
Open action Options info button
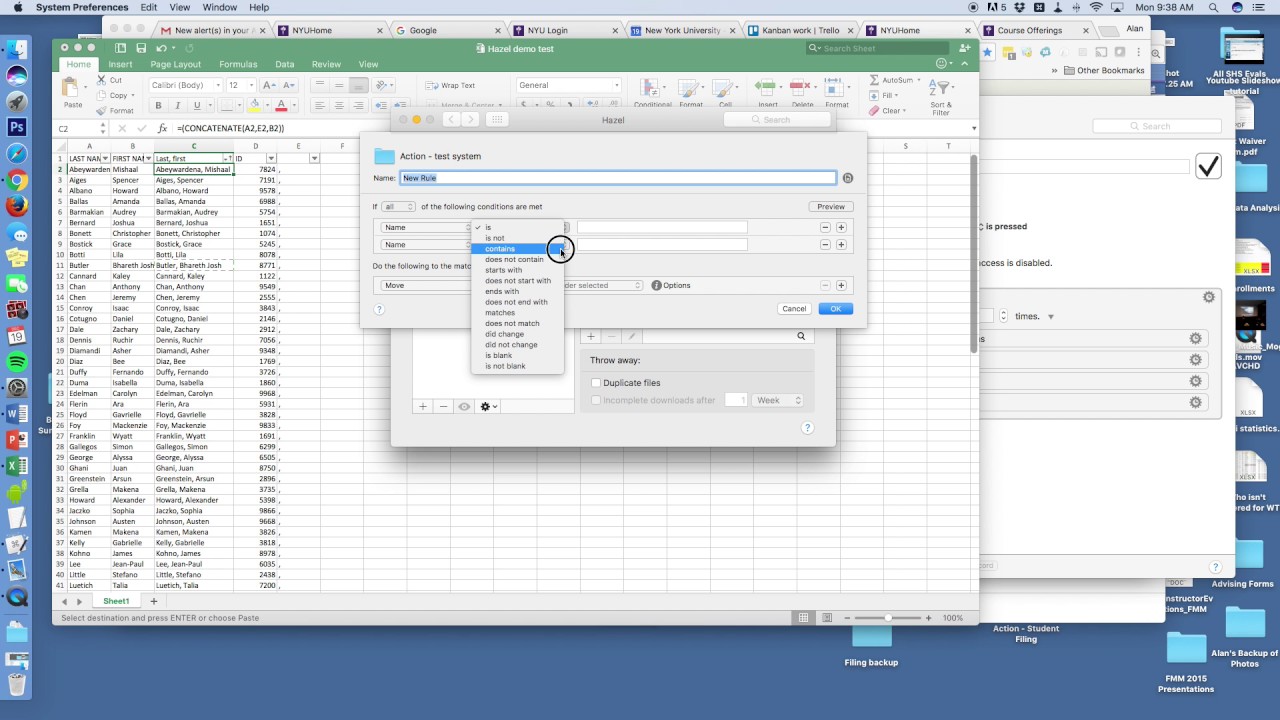click(x=657, y=285)
